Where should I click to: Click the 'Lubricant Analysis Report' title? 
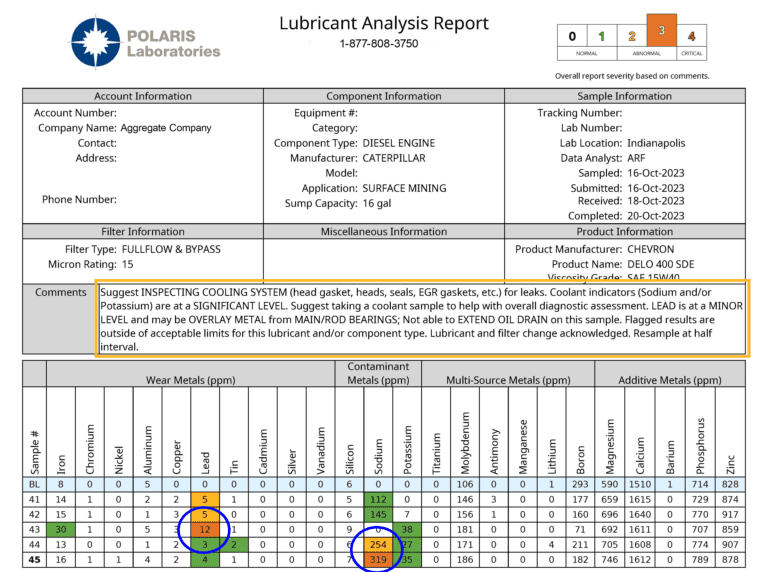pyautogui.click(x=384, y=23)
